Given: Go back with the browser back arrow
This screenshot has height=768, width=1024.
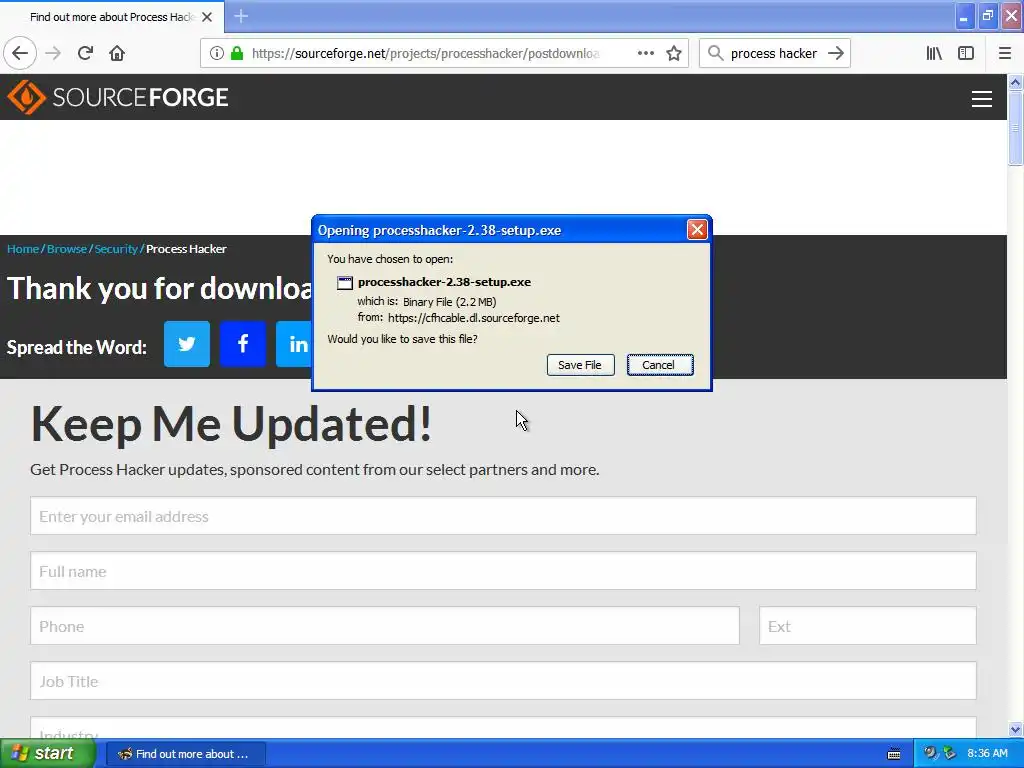Looking at the screenshot, I should click(x=20, y=54).
